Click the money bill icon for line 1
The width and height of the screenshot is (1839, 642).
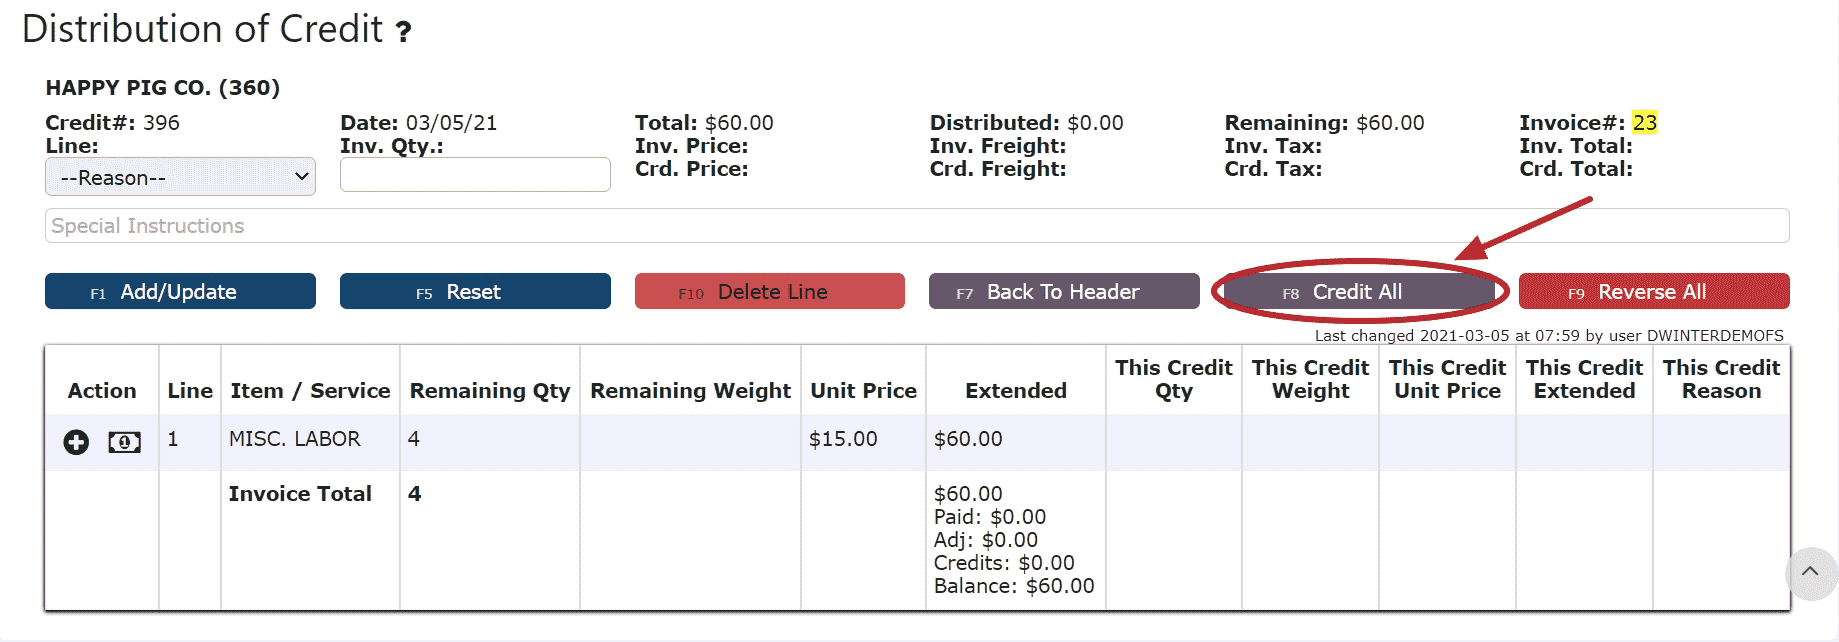(x=124, y=442)
